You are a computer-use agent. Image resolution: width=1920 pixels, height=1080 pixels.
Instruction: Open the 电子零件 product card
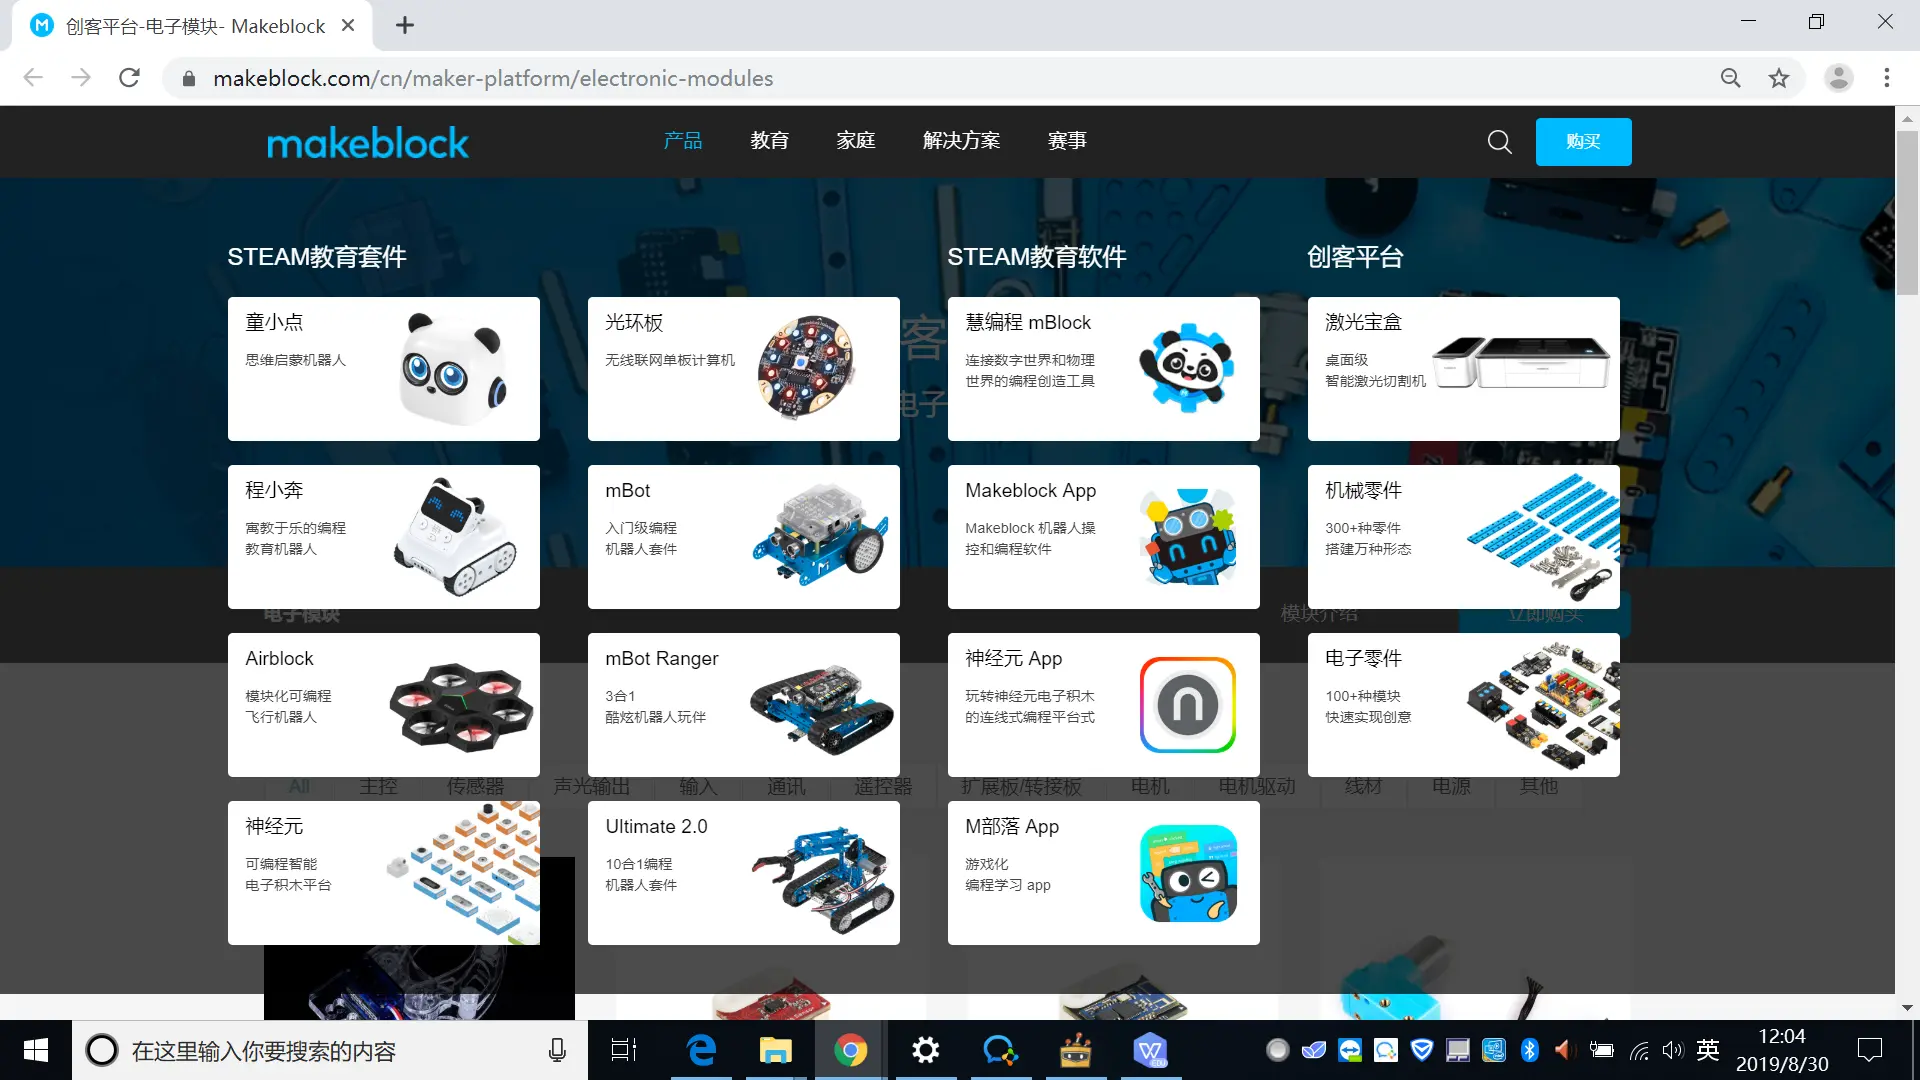1463,704
